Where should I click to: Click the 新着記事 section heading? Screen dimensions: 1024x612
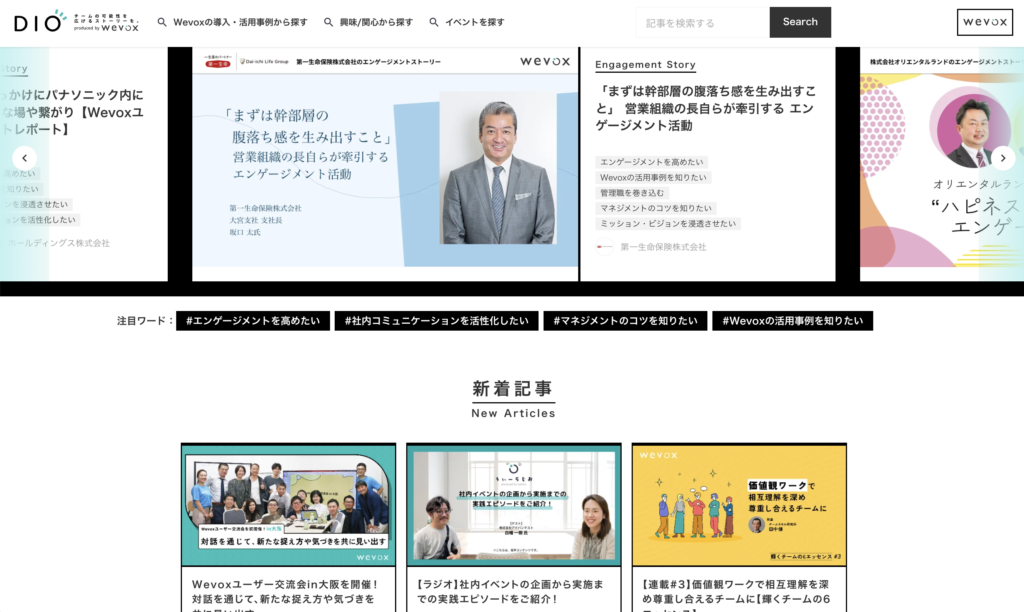[x=513, y=389]
